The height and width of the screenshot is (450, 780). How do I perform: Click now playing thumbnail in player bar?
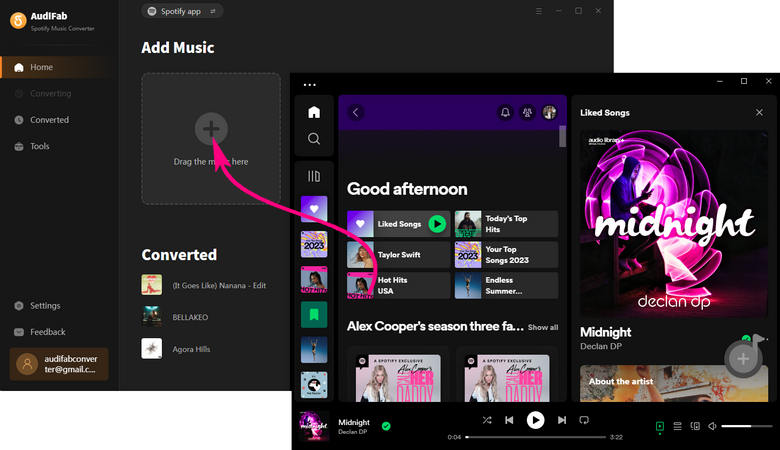(x=314, y=426)
